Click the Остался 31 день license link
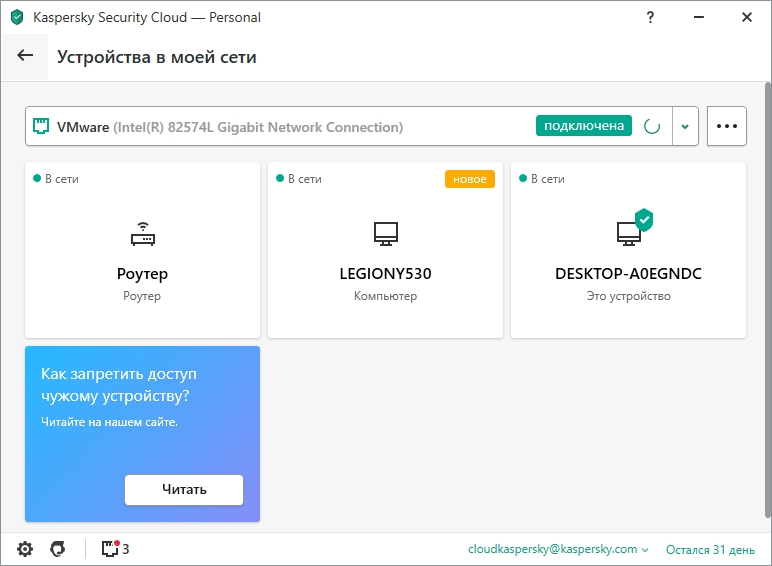 coord(710,550)
